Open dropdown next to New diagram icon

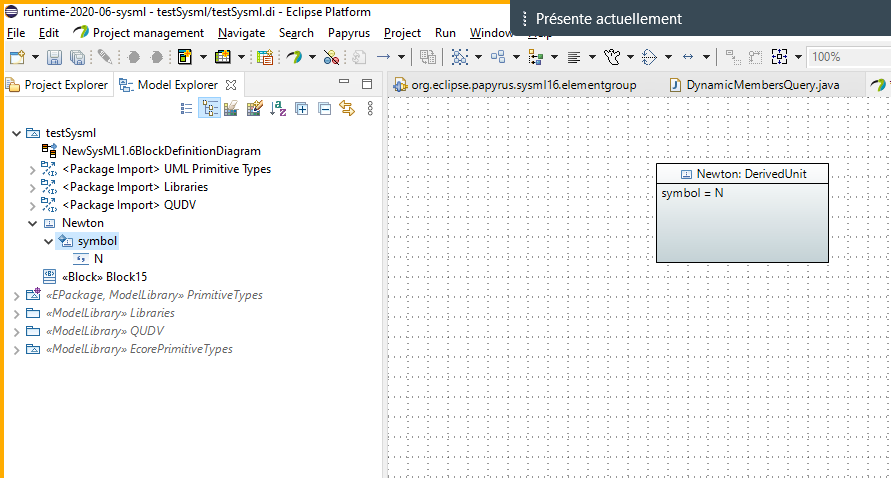pyautogui.click(x=203, y=57)
